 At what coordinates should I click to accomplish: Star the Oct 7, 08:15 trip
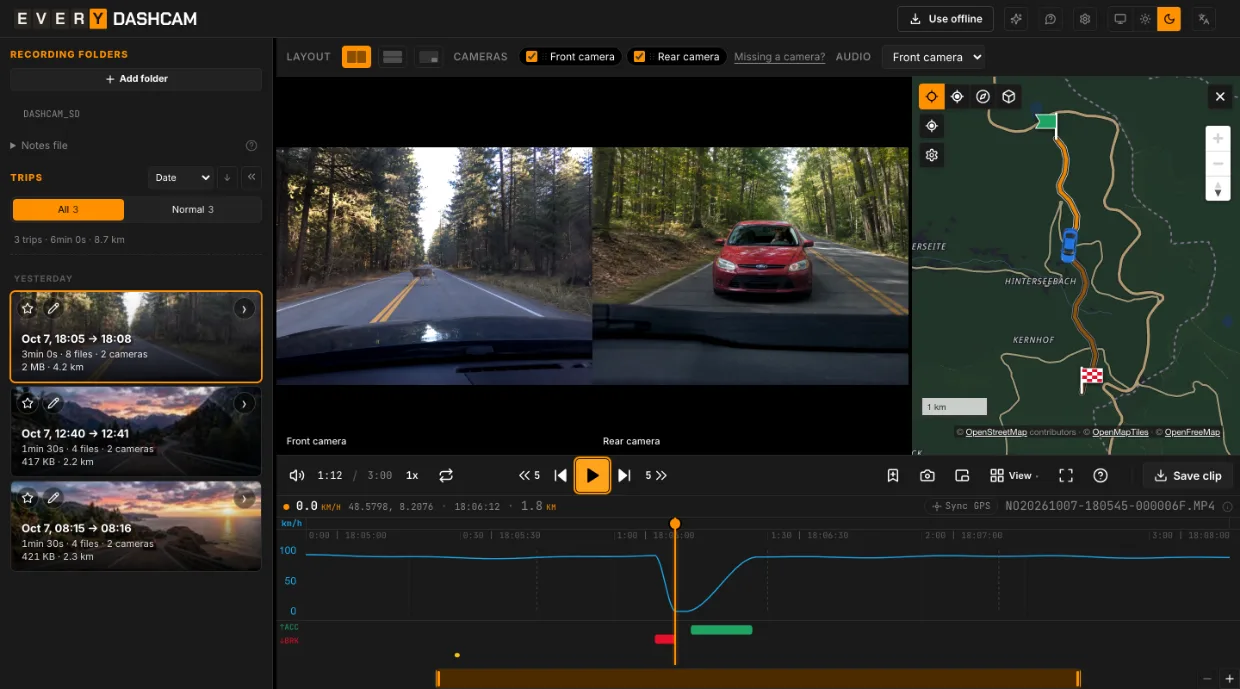[28, 497]
